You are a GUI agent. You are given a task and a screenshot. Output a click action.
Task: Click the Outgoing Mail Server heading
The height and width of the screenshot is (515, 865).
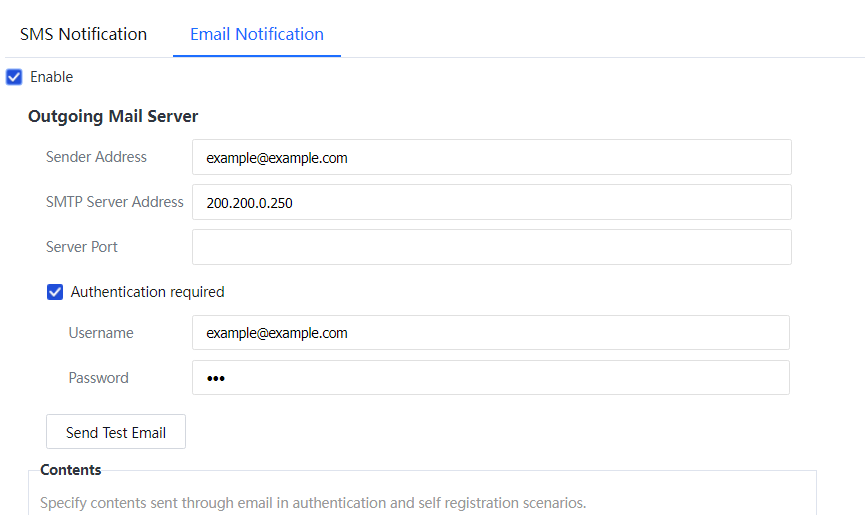point(113,116)
